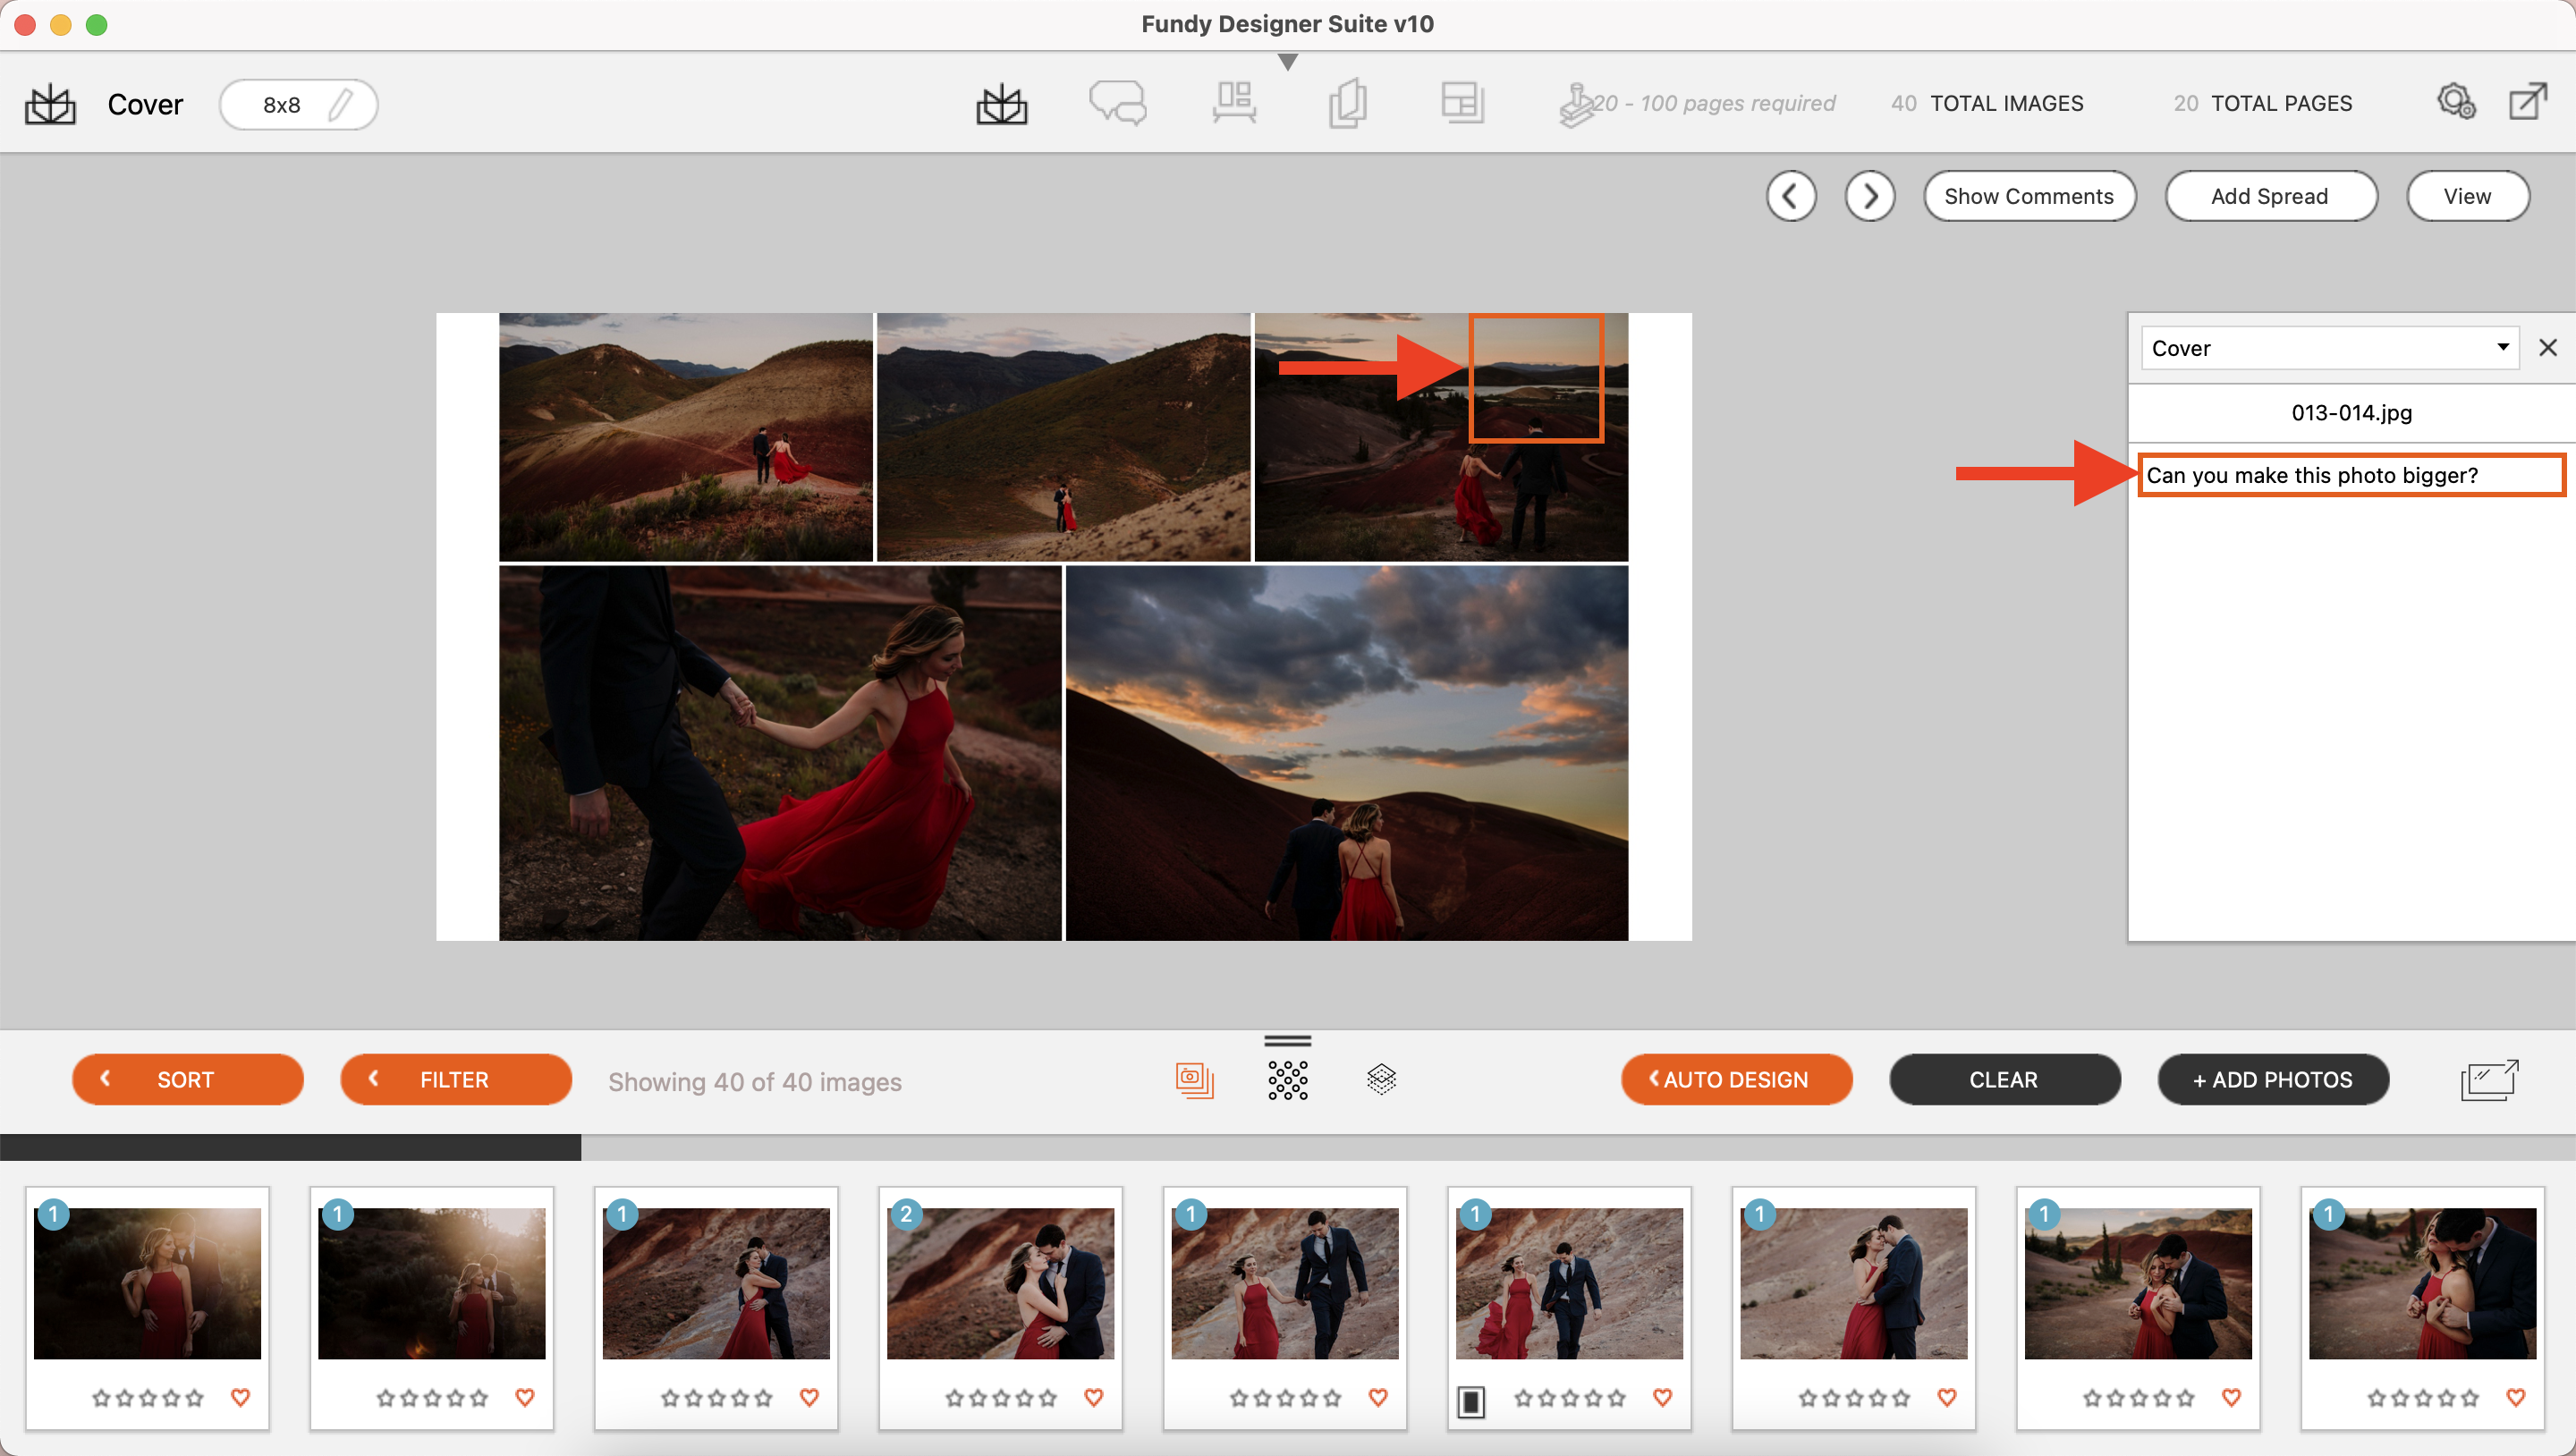2576x1456 pixels.
Task: Expand the SORT options
Action: click(x=187, y=1080)
